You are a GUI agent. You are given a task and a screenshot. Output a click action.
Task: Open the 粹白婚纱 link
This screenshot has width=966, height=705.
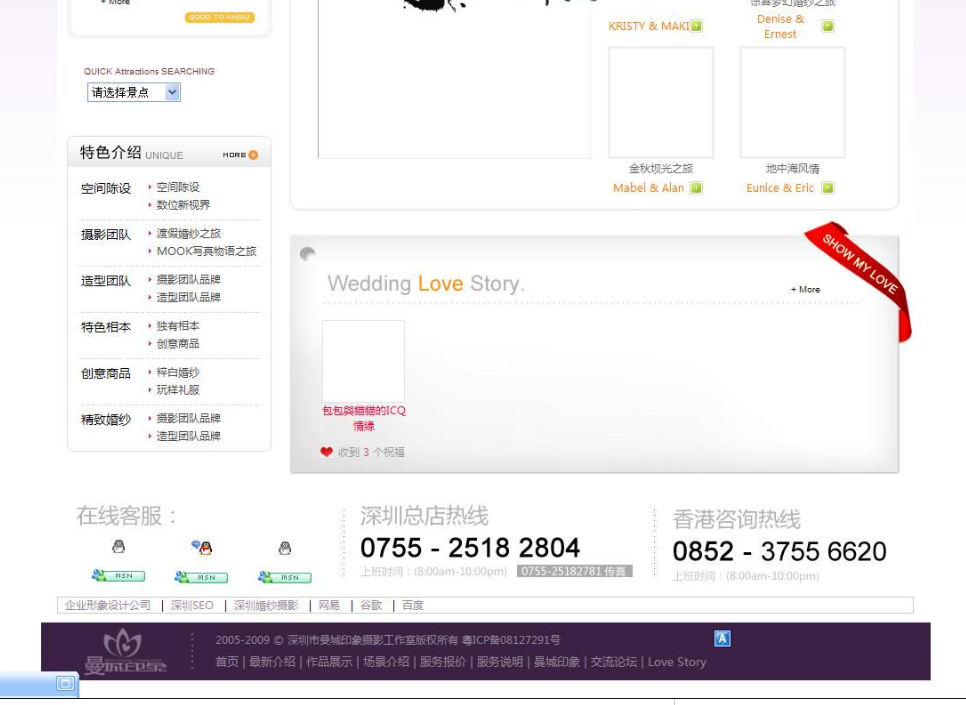coord(178,372)
